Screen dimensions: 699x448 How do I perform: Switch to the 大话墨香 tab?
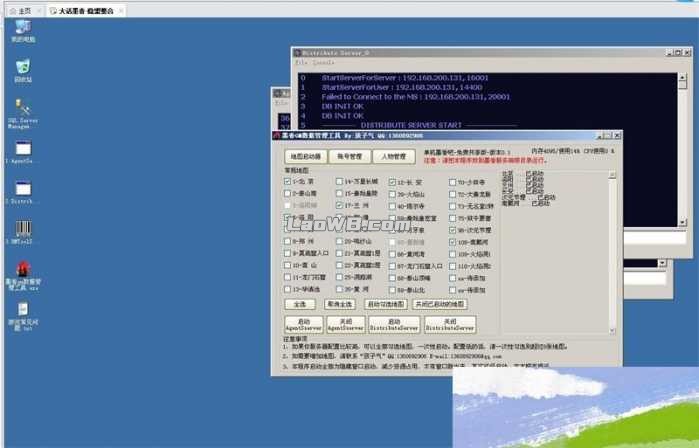coord(84,11)
